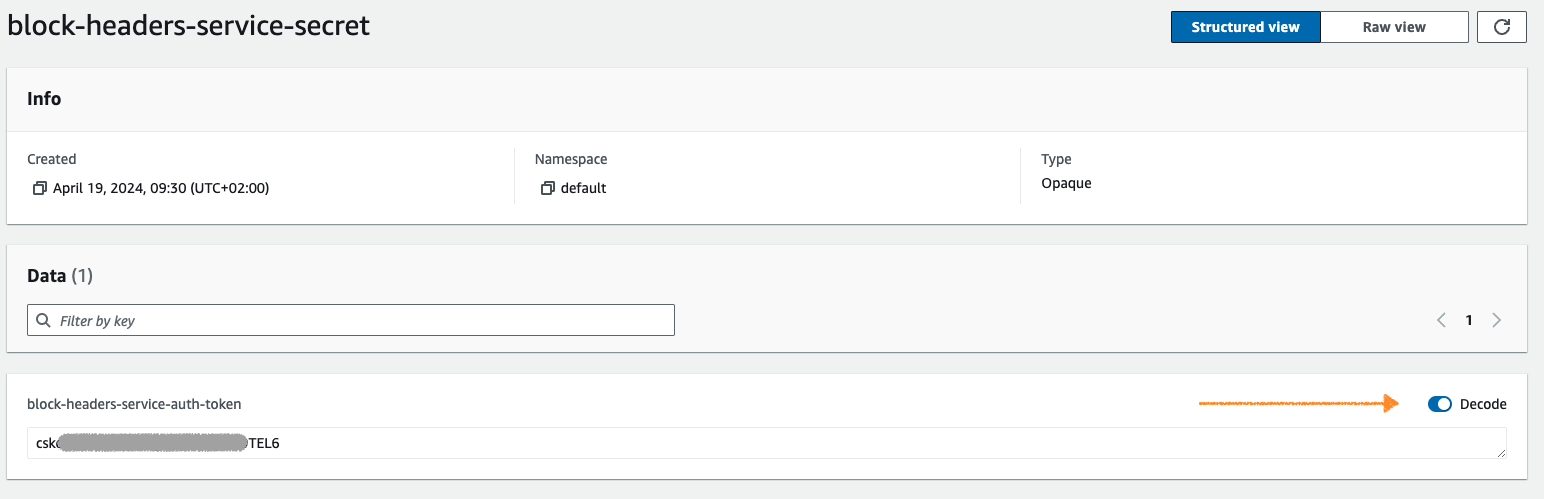The height and width of the screenshot is (499, 1544).
Task: Click inside the auth token value box
Action: (767, 443)
